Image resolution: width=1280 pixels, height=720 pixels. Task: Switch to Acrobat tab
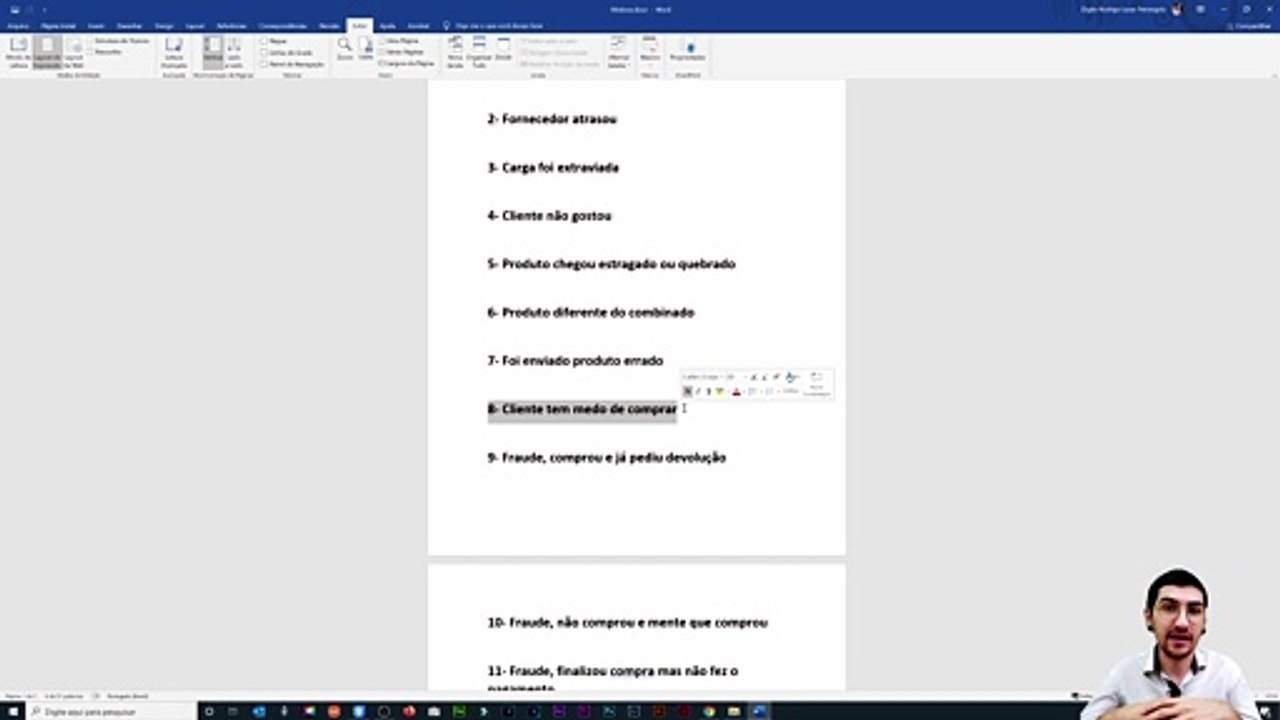click(418, 25)
